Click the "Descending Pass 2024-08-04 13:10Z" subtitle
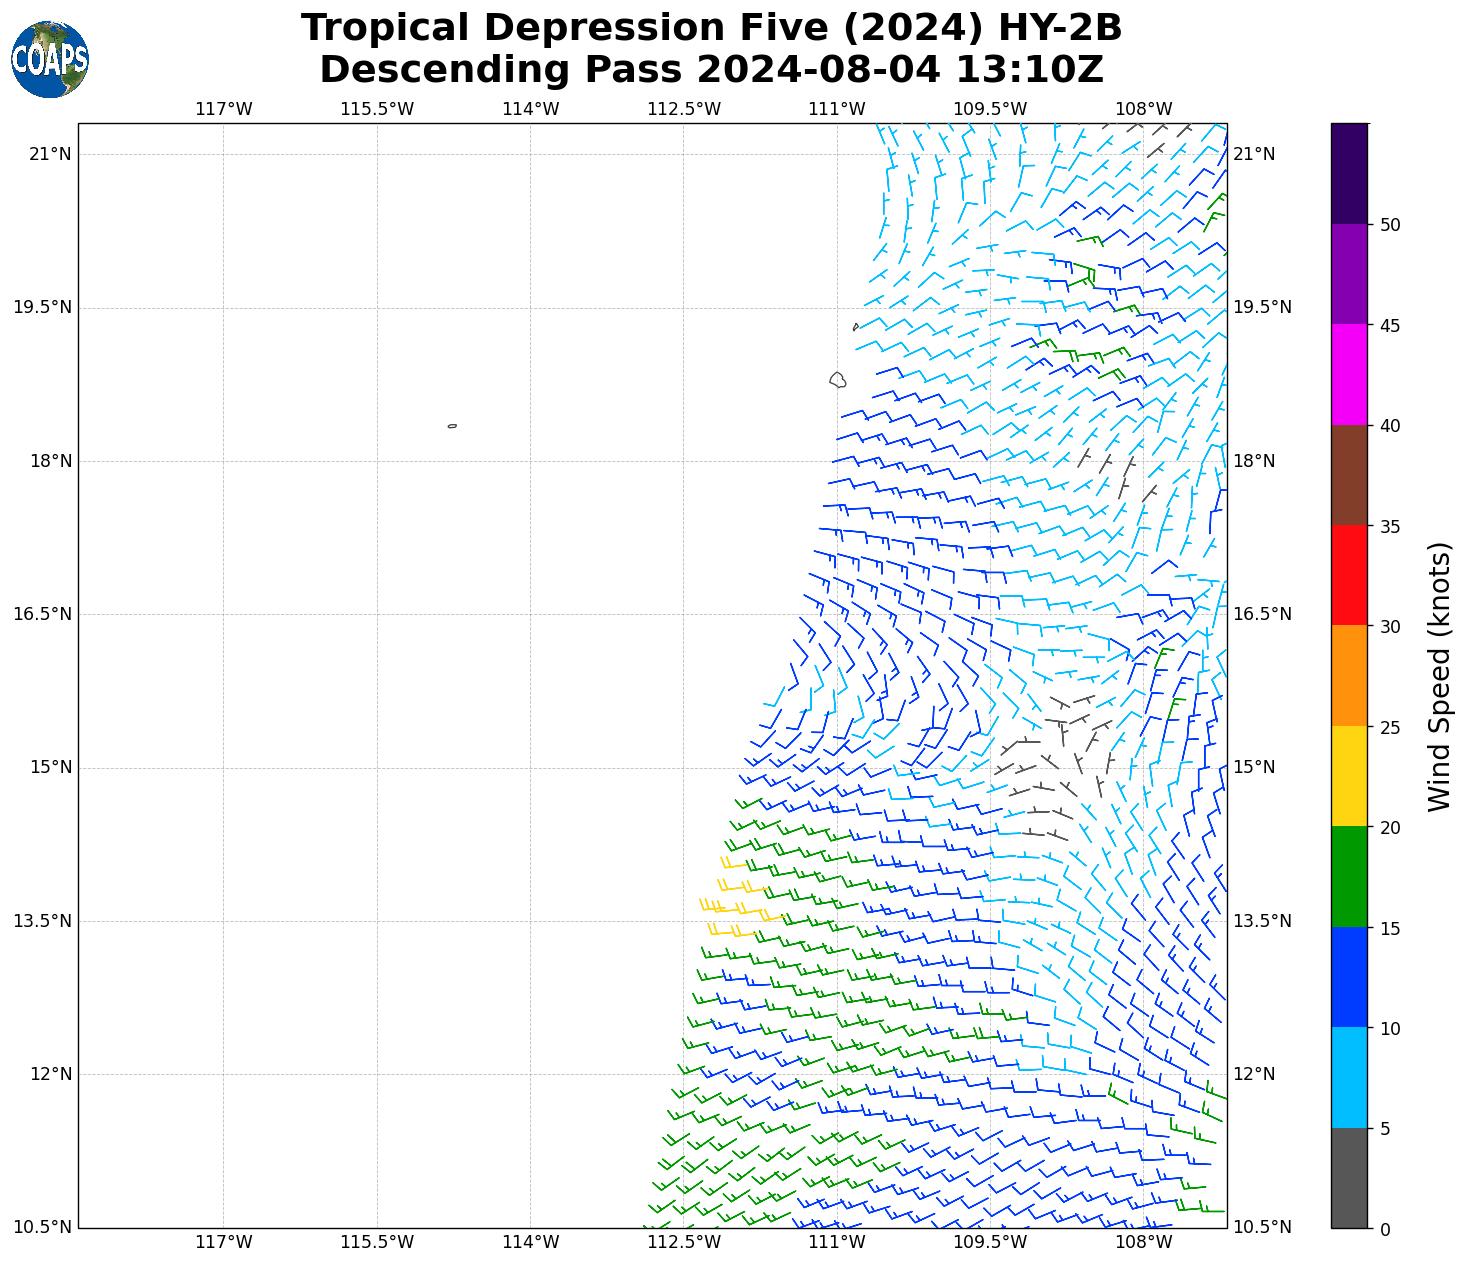Image resolution: width=1468 pixels, height=1264 pixels. pos(711,70)
